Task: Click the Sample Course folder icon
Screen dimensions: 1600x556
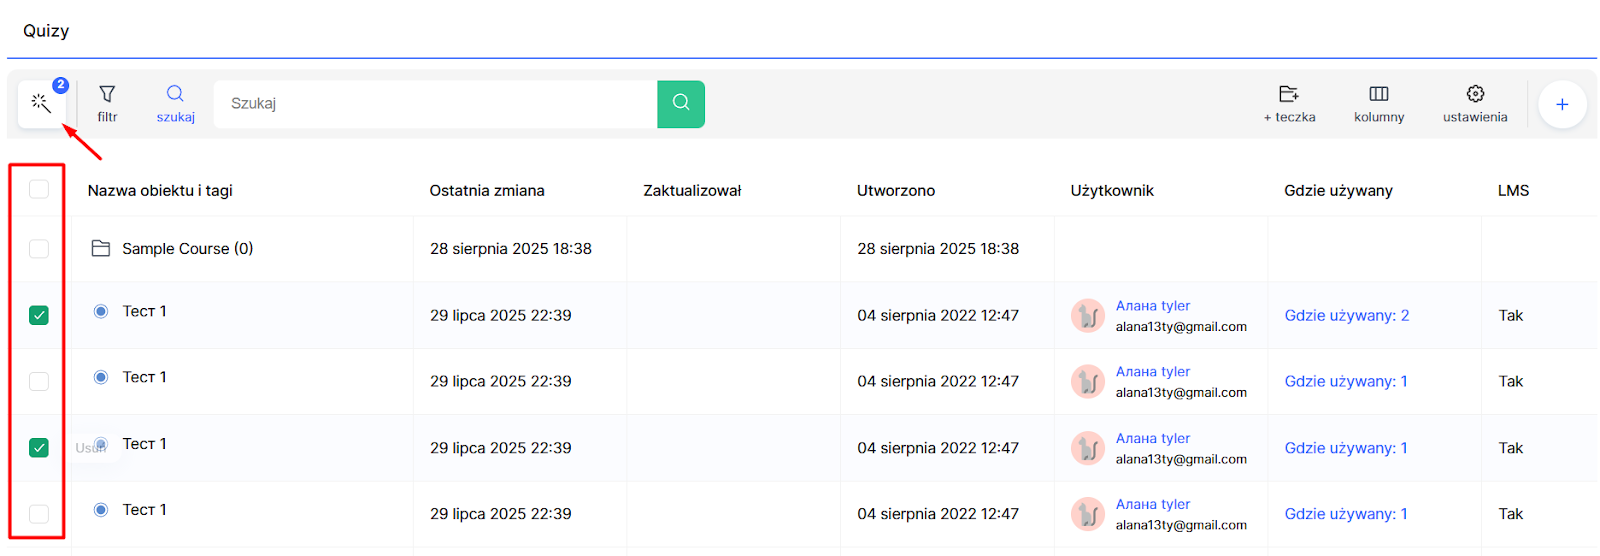Action: tap(101, 248)
